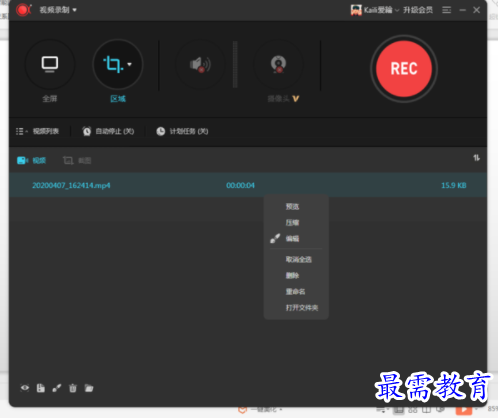Select file 20200407_162414.mp4

pyautogui.click(x=71, y=185)
